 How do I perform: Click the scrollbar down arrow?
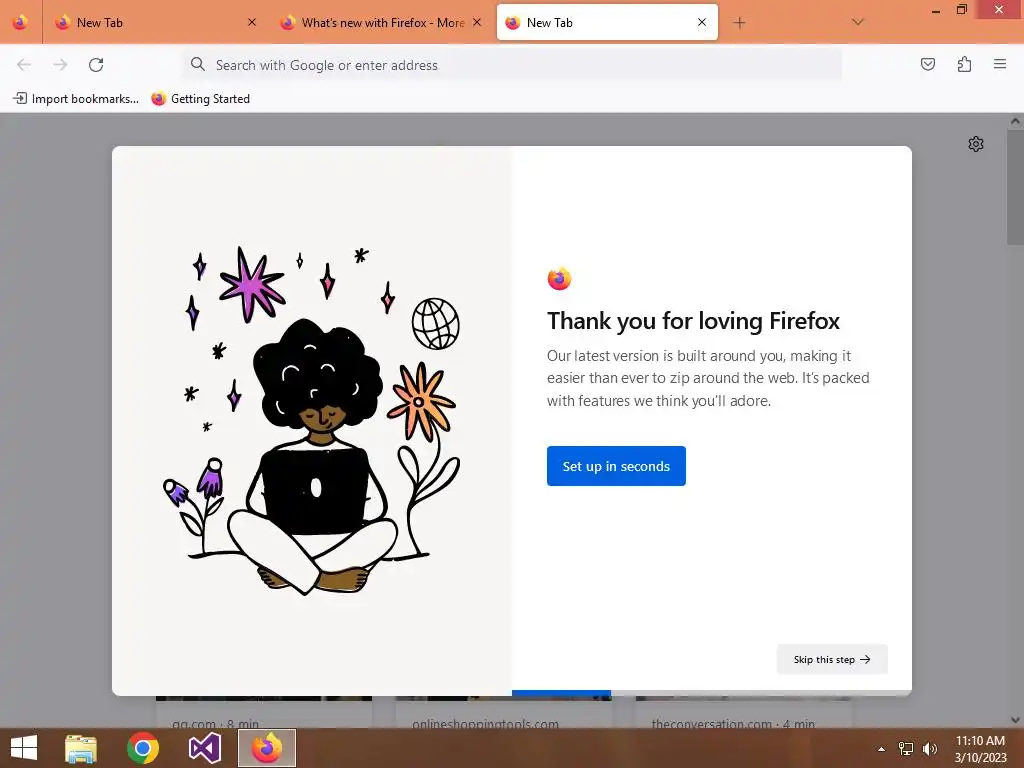1015,720
